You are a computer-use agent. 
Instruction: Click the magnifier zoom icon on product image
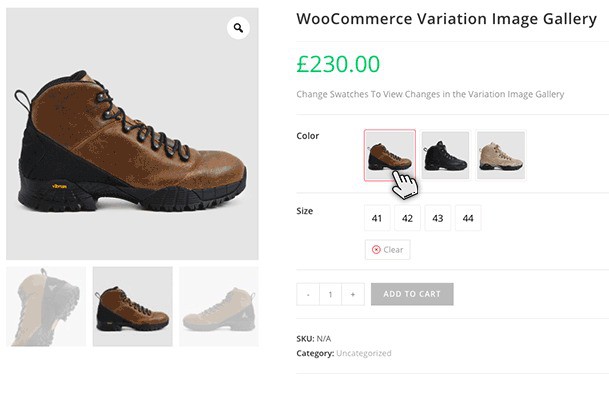(238, 28)
